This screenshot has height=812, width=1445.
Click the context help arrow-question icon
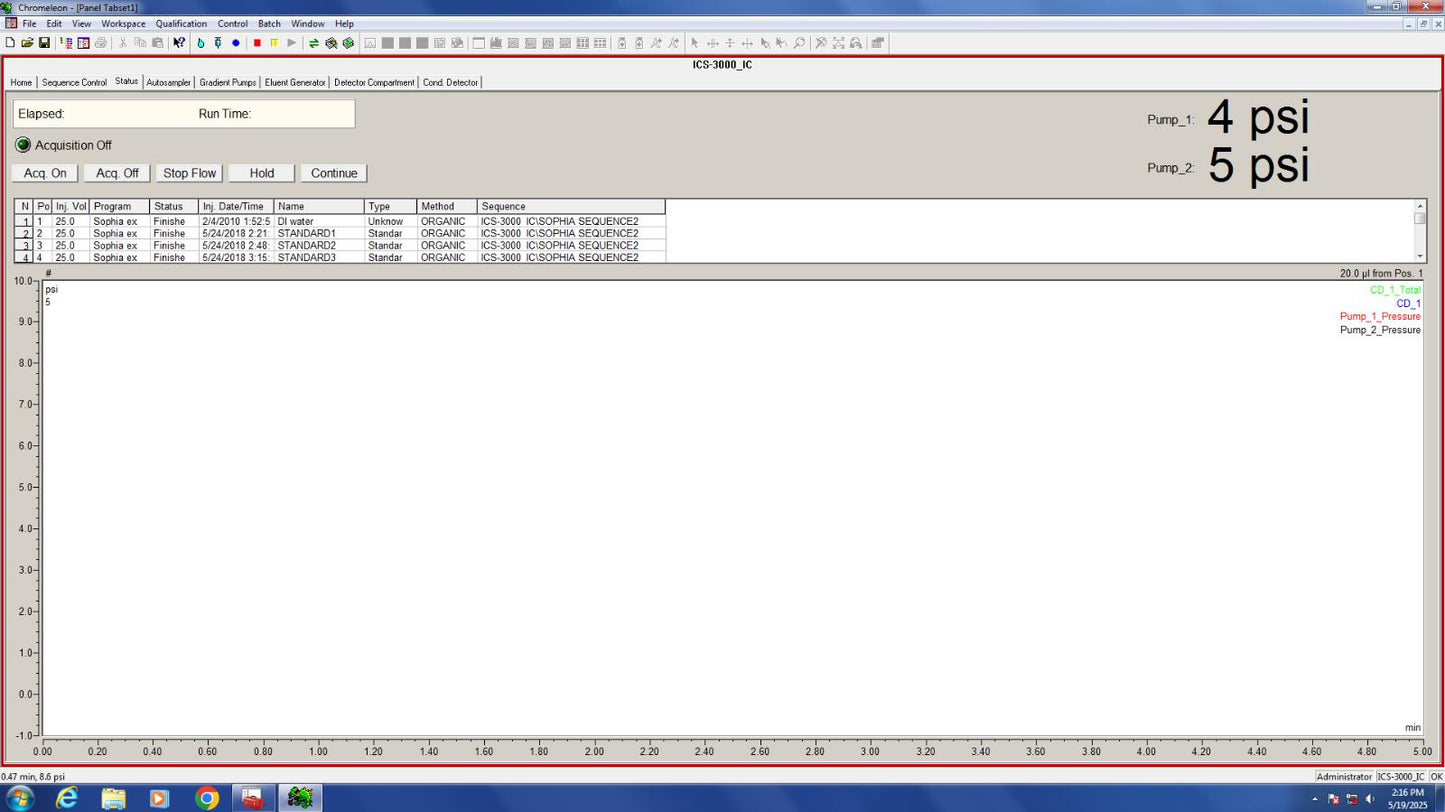pos(179,43)
